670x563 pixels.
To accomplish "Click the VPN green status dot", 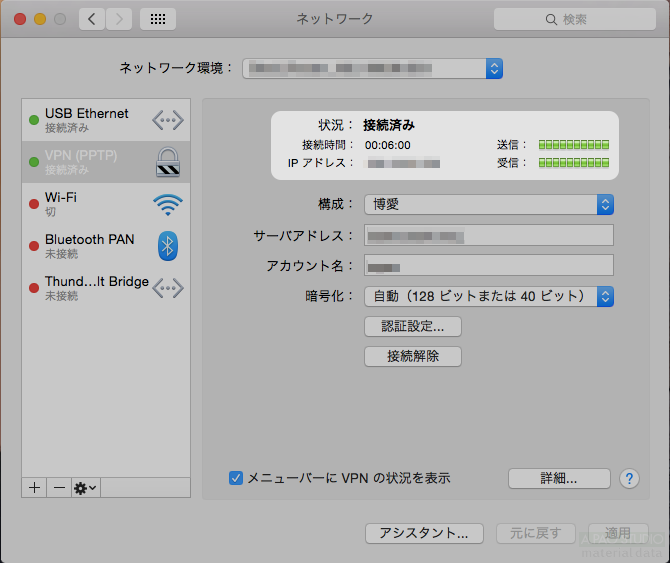I will (34, 162).
